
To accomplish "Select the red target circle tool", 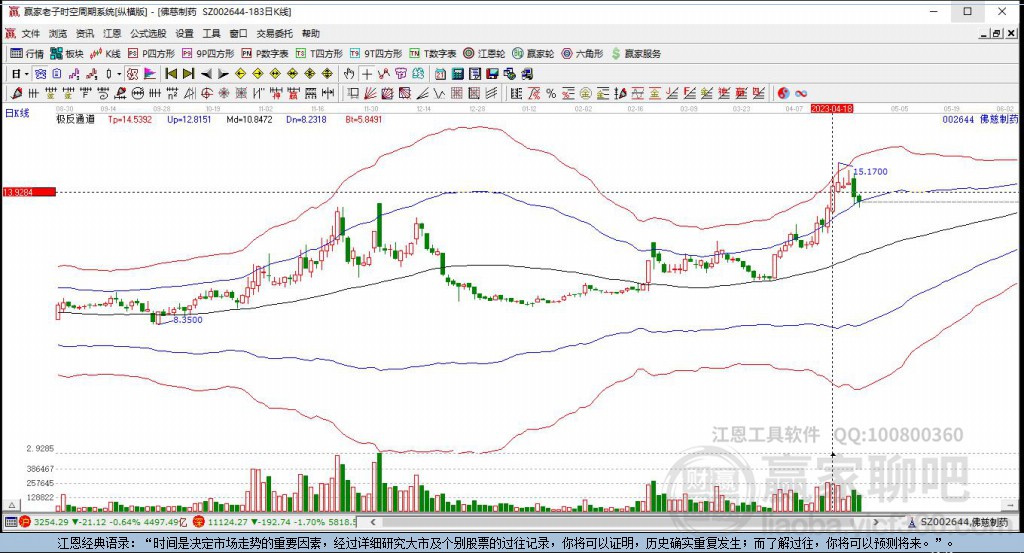I will [x=206, y=93].
